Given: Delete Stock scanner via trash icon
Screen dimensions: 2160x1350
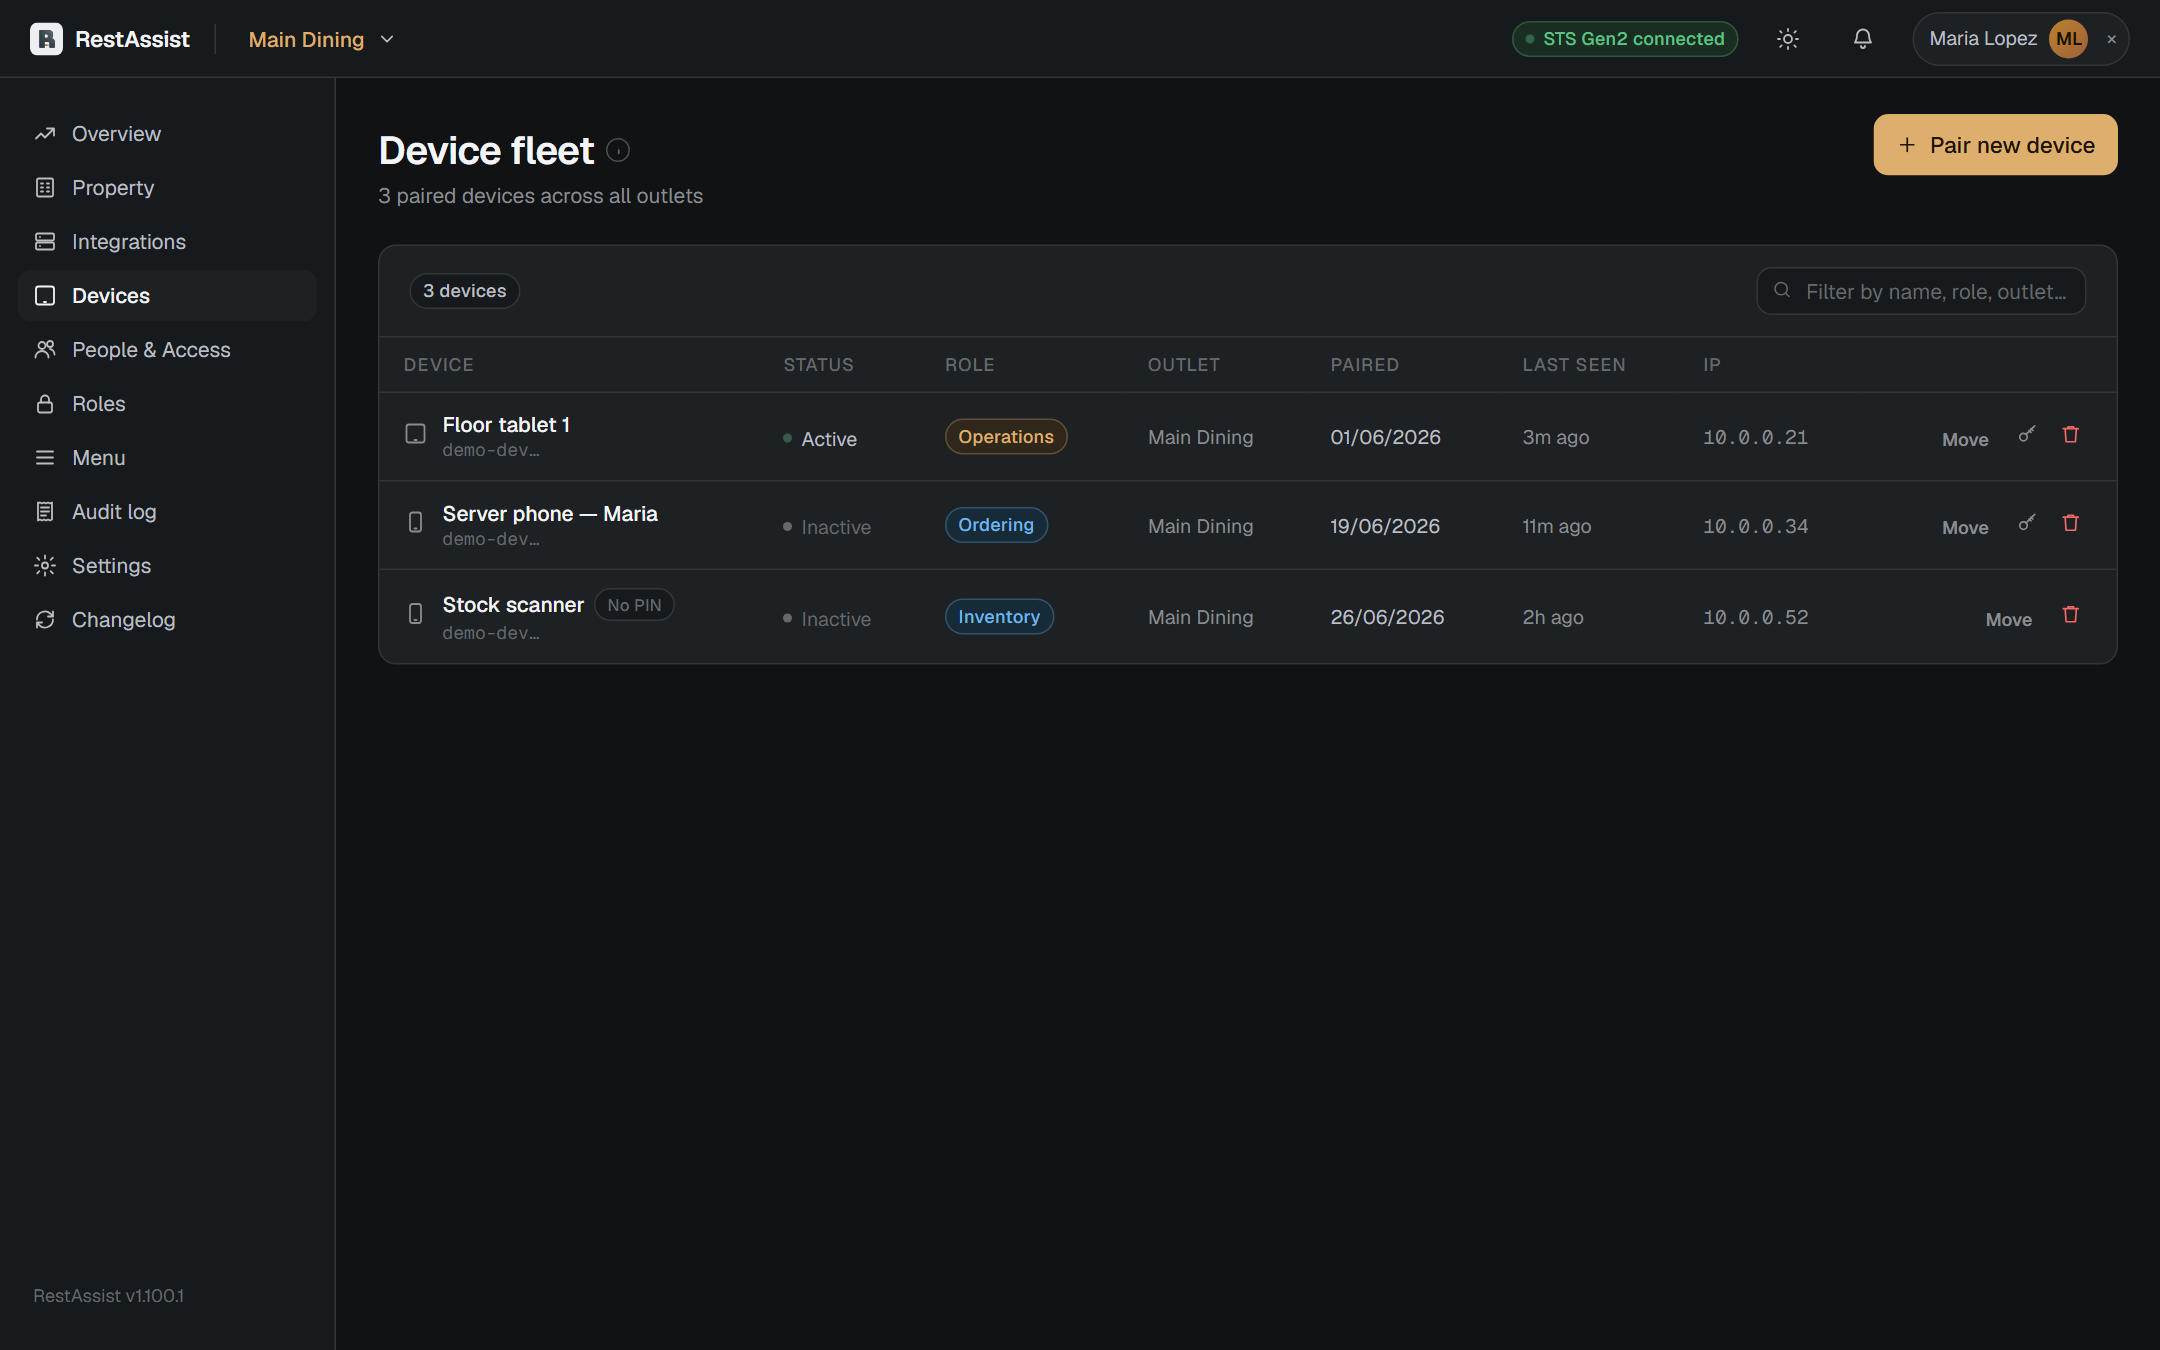Looking at the screenshot, I should point(2071,615).
